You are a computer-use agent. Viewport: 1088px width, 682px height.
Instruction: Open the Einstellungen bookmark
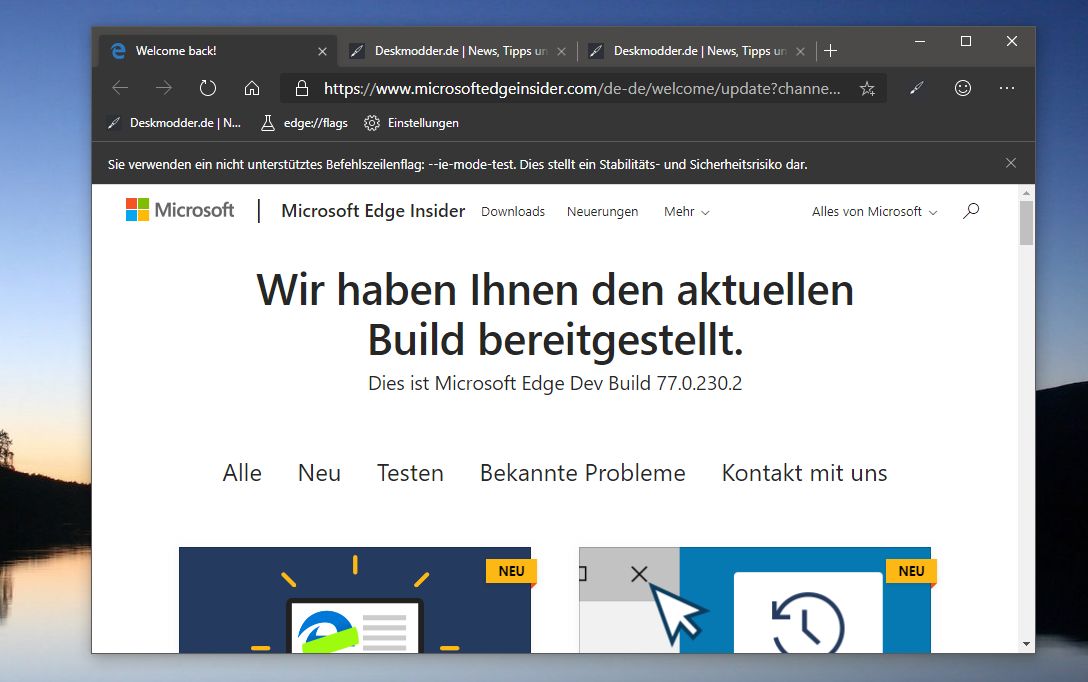411,123
